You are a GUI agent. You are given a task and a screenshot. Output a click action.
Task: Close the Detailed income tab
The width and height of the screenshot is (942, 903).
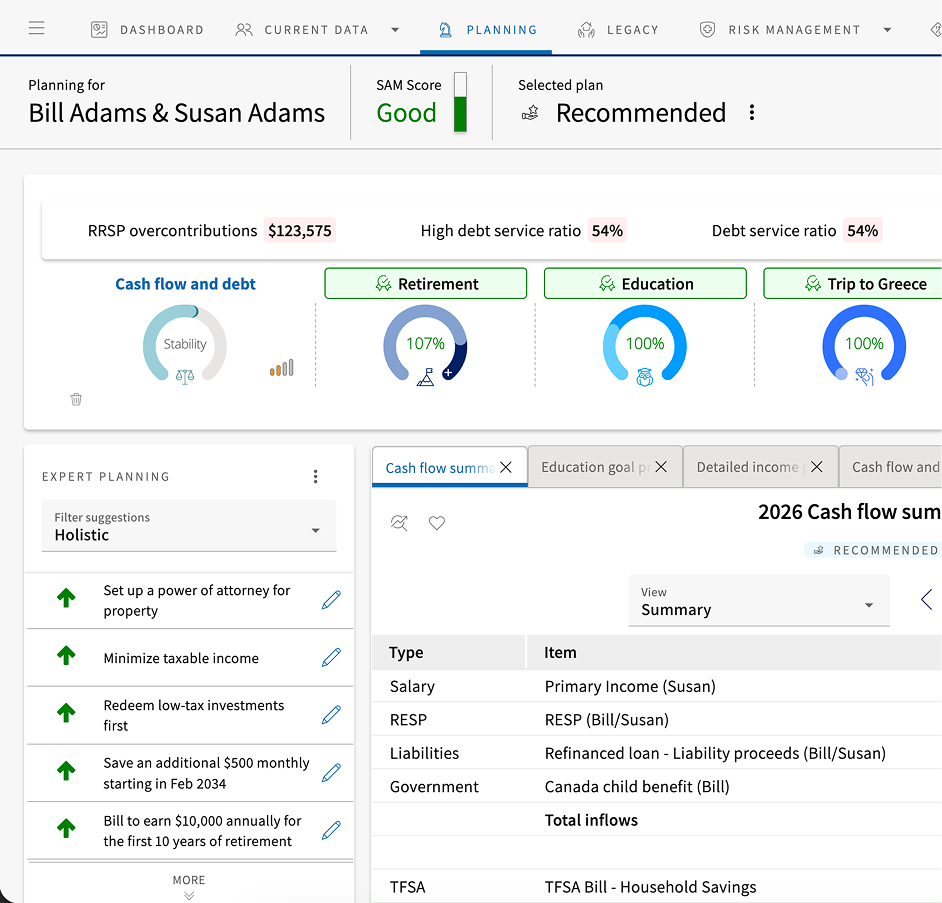[x=816, y=467]
